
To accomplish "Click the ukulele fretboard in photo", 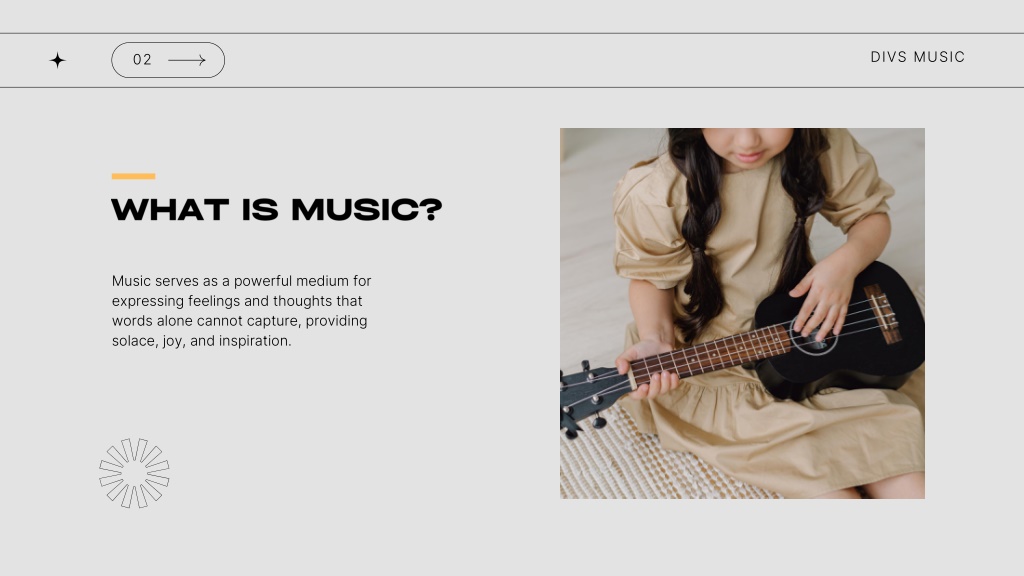I will [711, 355].
